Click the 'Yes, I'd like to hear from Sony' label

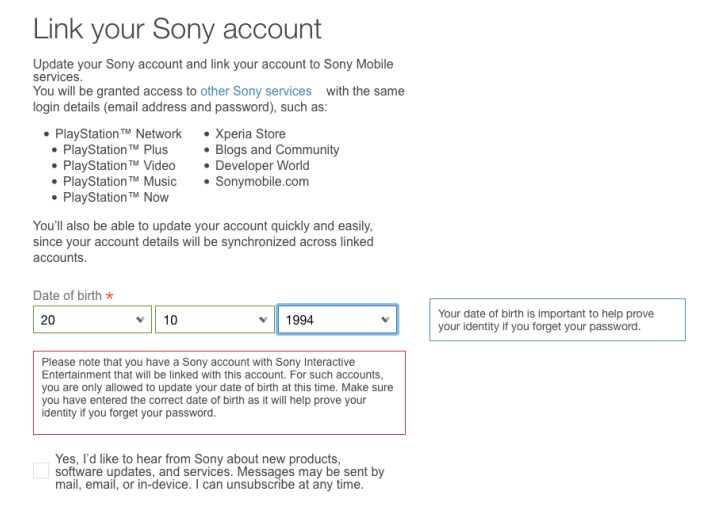click(x=219, y=471)
